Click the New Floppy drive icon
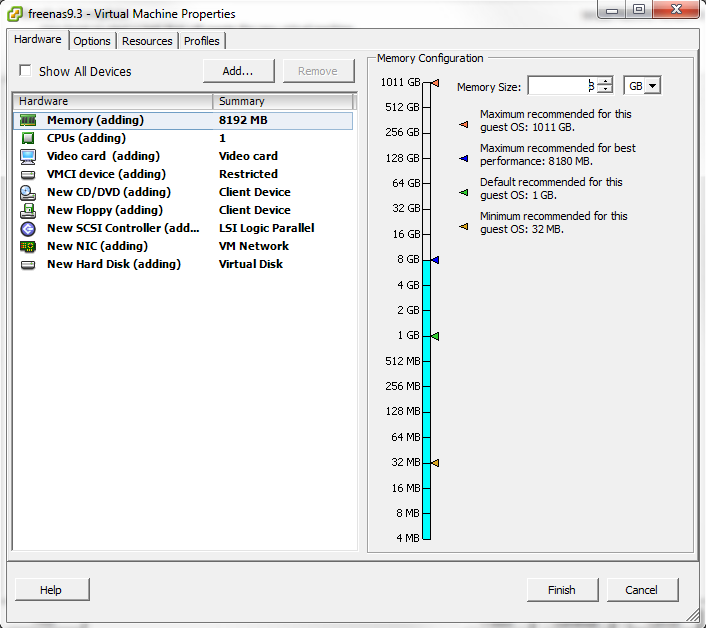 28,210
